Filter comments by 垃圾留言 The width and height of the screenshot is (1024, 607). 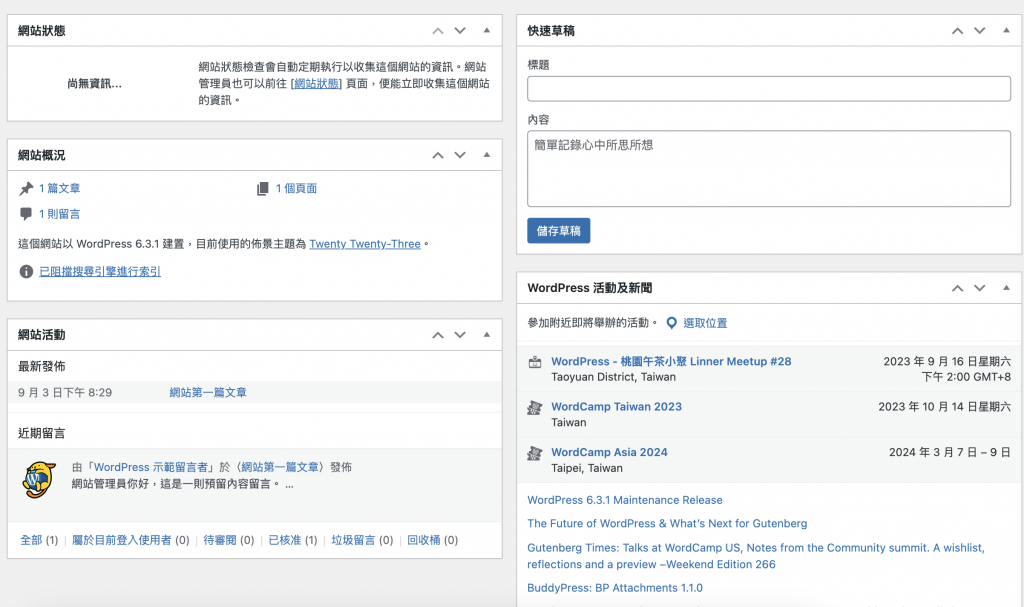coord(353,540)
